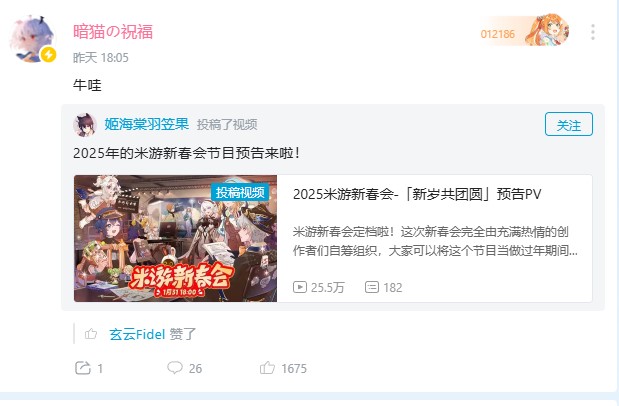Screen dimensions: 619x406
Task: Click 暗猫の祝福's profile avatar
Action: pyautogui.click(x=32, y=39)
